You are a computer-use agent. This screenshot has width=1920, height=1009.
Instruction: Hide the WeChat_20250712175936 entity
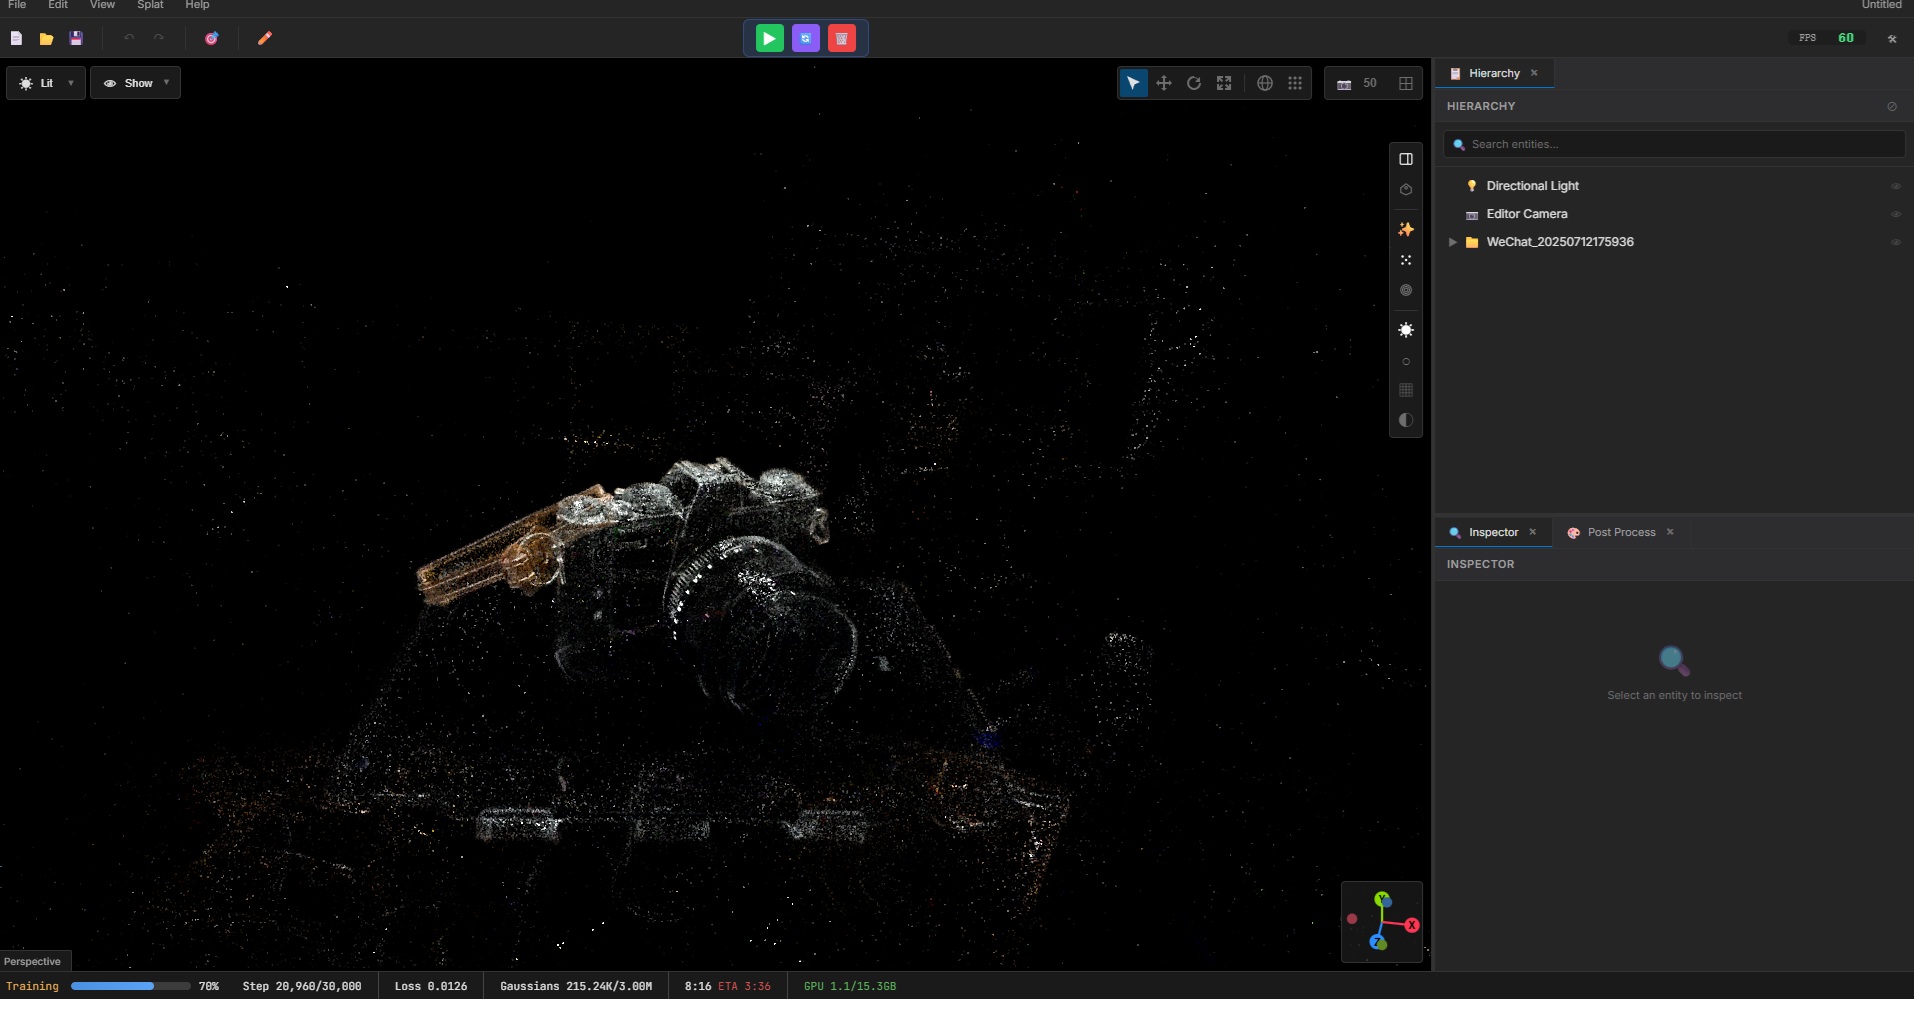(1895, 241)
